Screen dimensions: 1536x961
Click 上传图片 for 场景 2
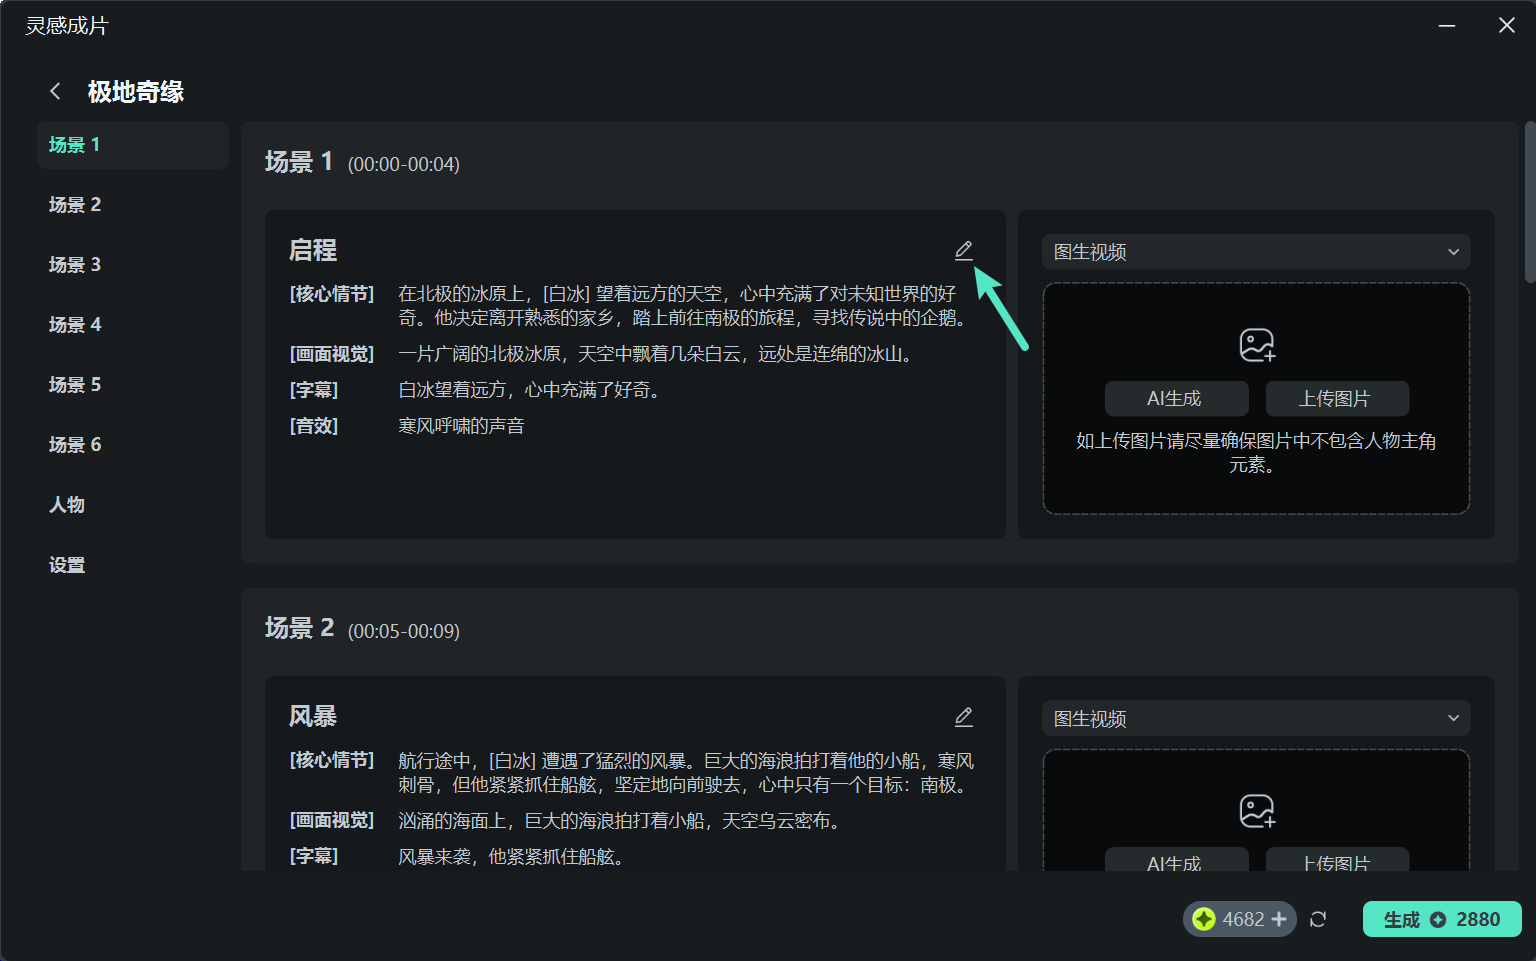(1337, 860)
